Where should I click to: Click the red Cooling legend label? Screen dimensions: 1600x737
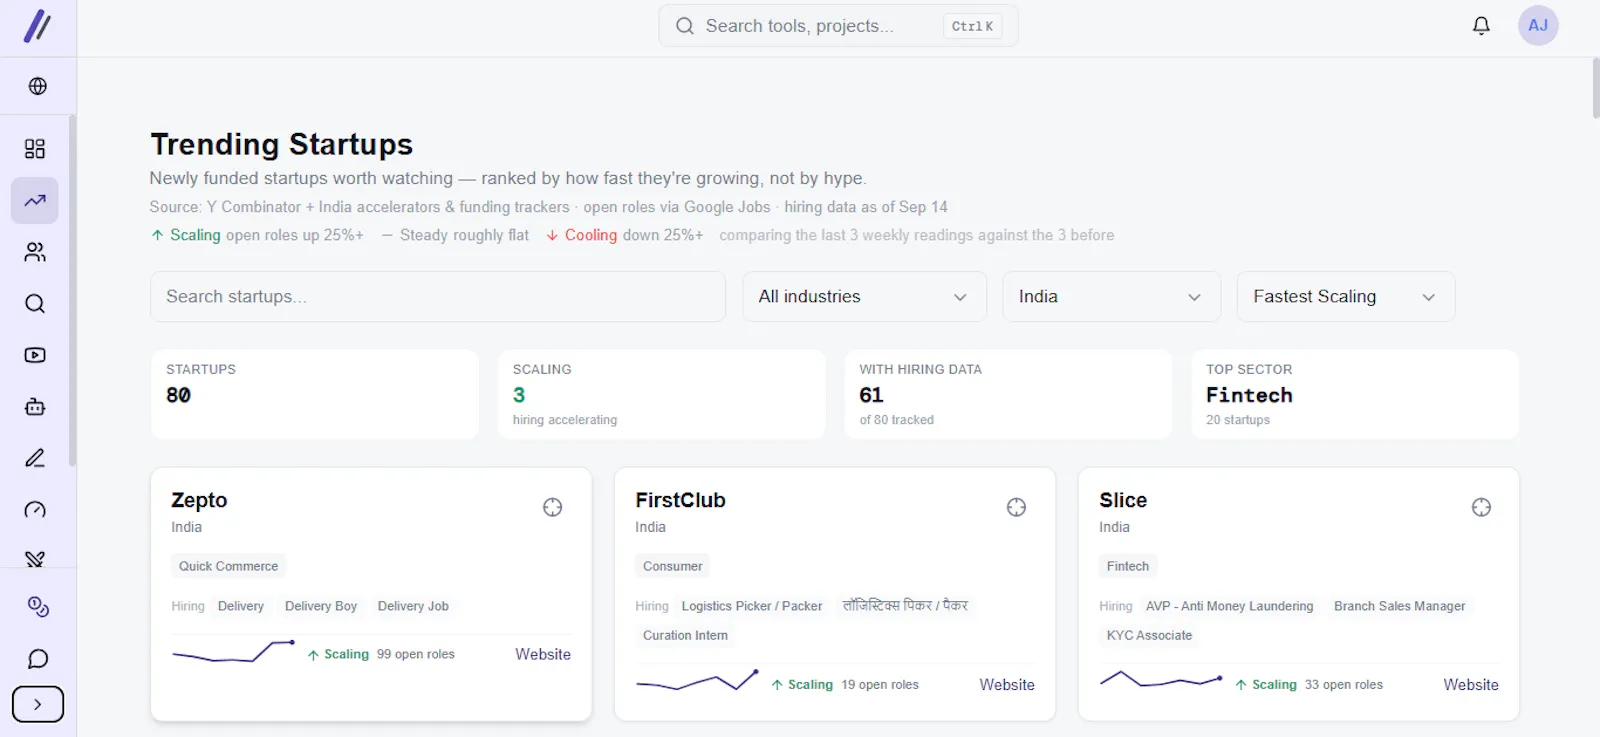tap(591, 235)
